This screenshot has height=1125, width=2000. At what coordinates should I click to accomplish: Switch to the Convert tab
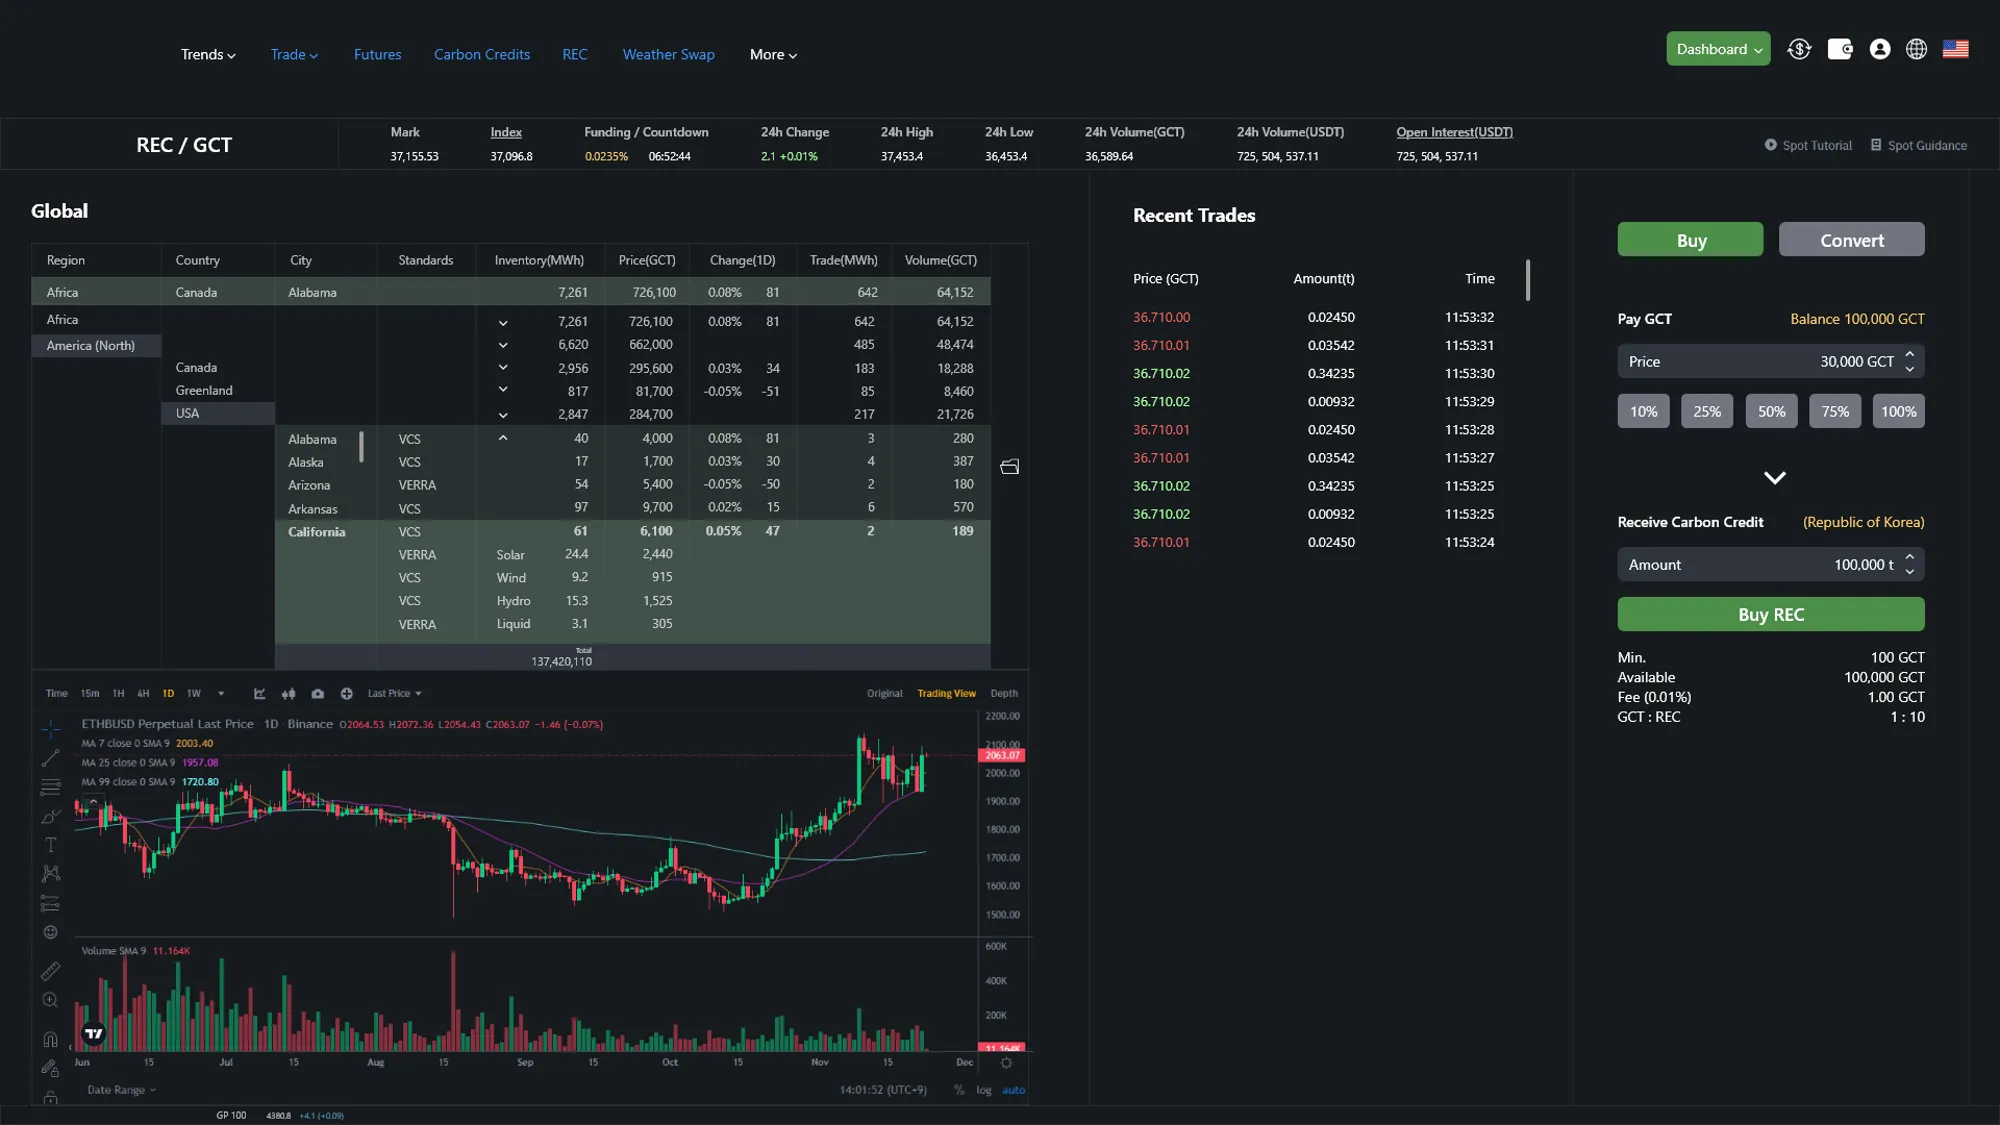1851,240
